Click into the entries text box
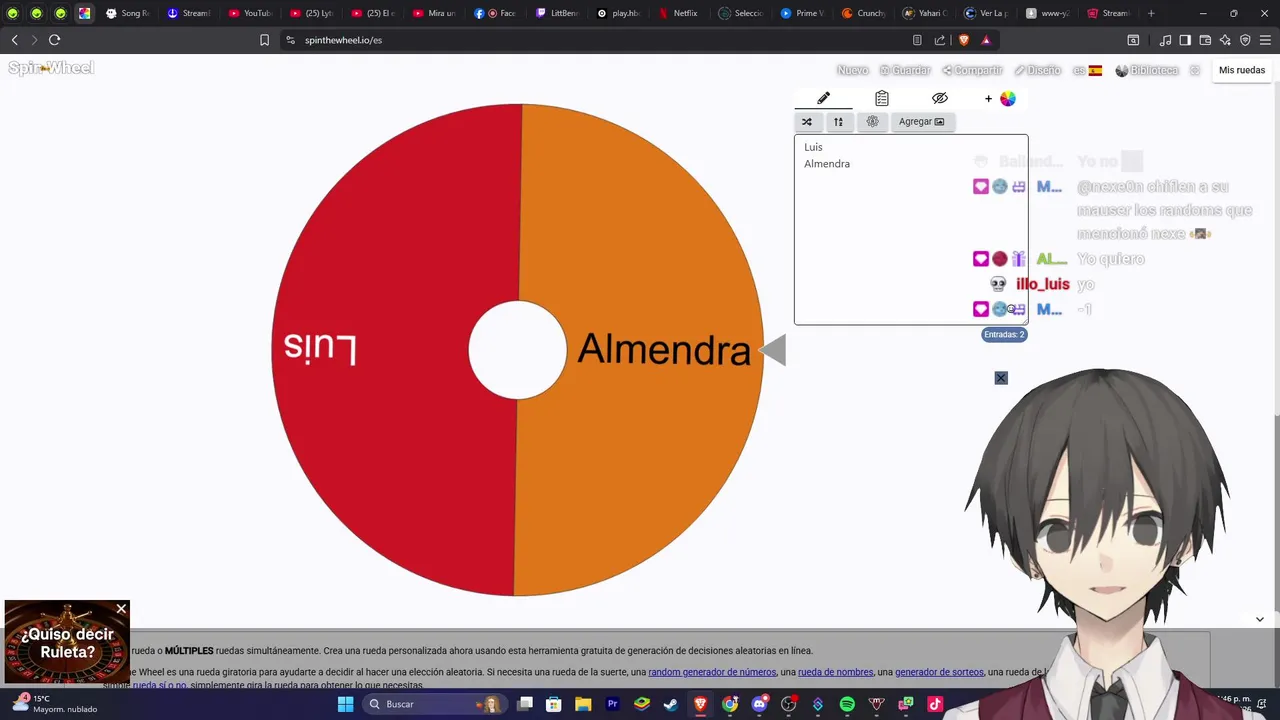Viewport: 1280px width, 720px height. click(x=911, y=230)
